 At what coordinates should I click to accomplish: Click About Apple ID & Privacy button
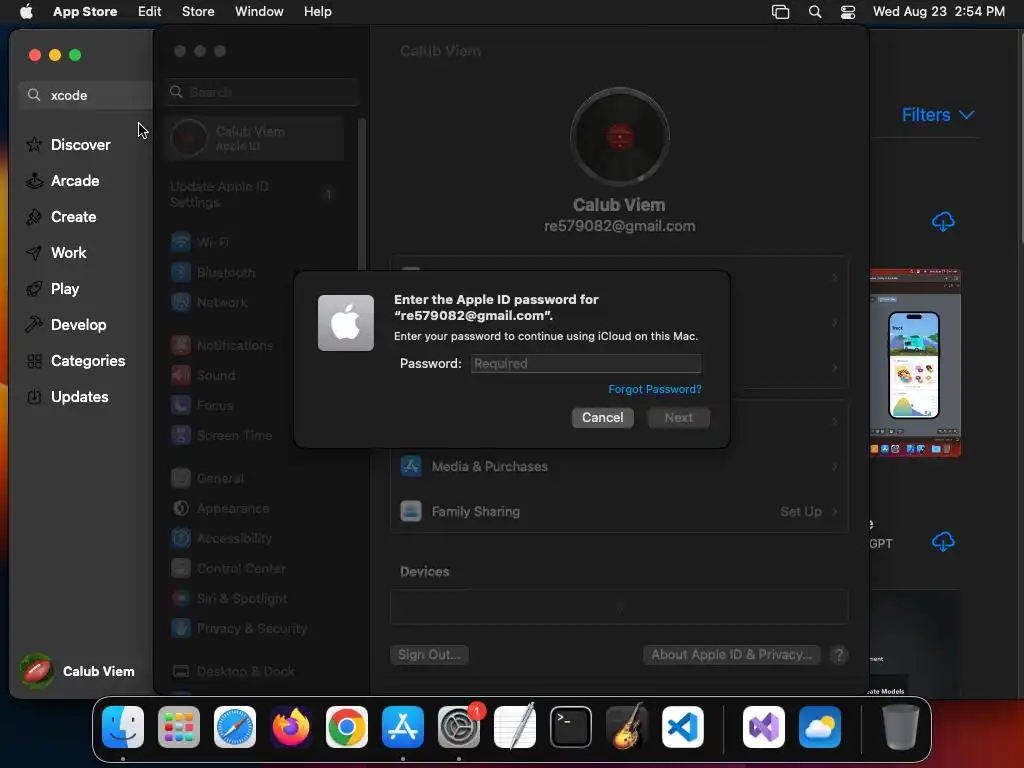tap(731, 654)
